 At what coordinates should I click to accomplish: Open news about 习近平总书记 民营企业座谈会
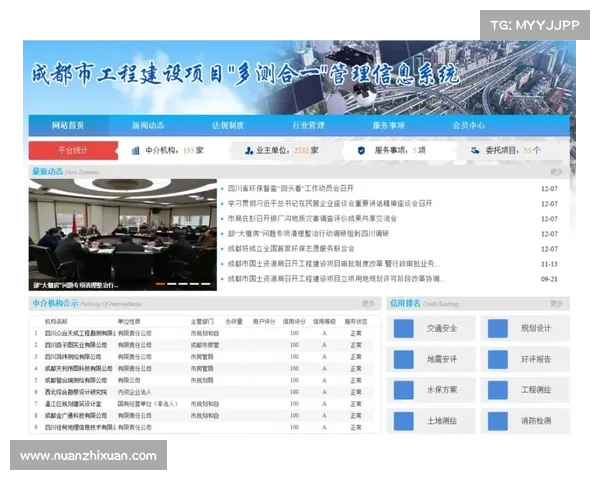330,203
